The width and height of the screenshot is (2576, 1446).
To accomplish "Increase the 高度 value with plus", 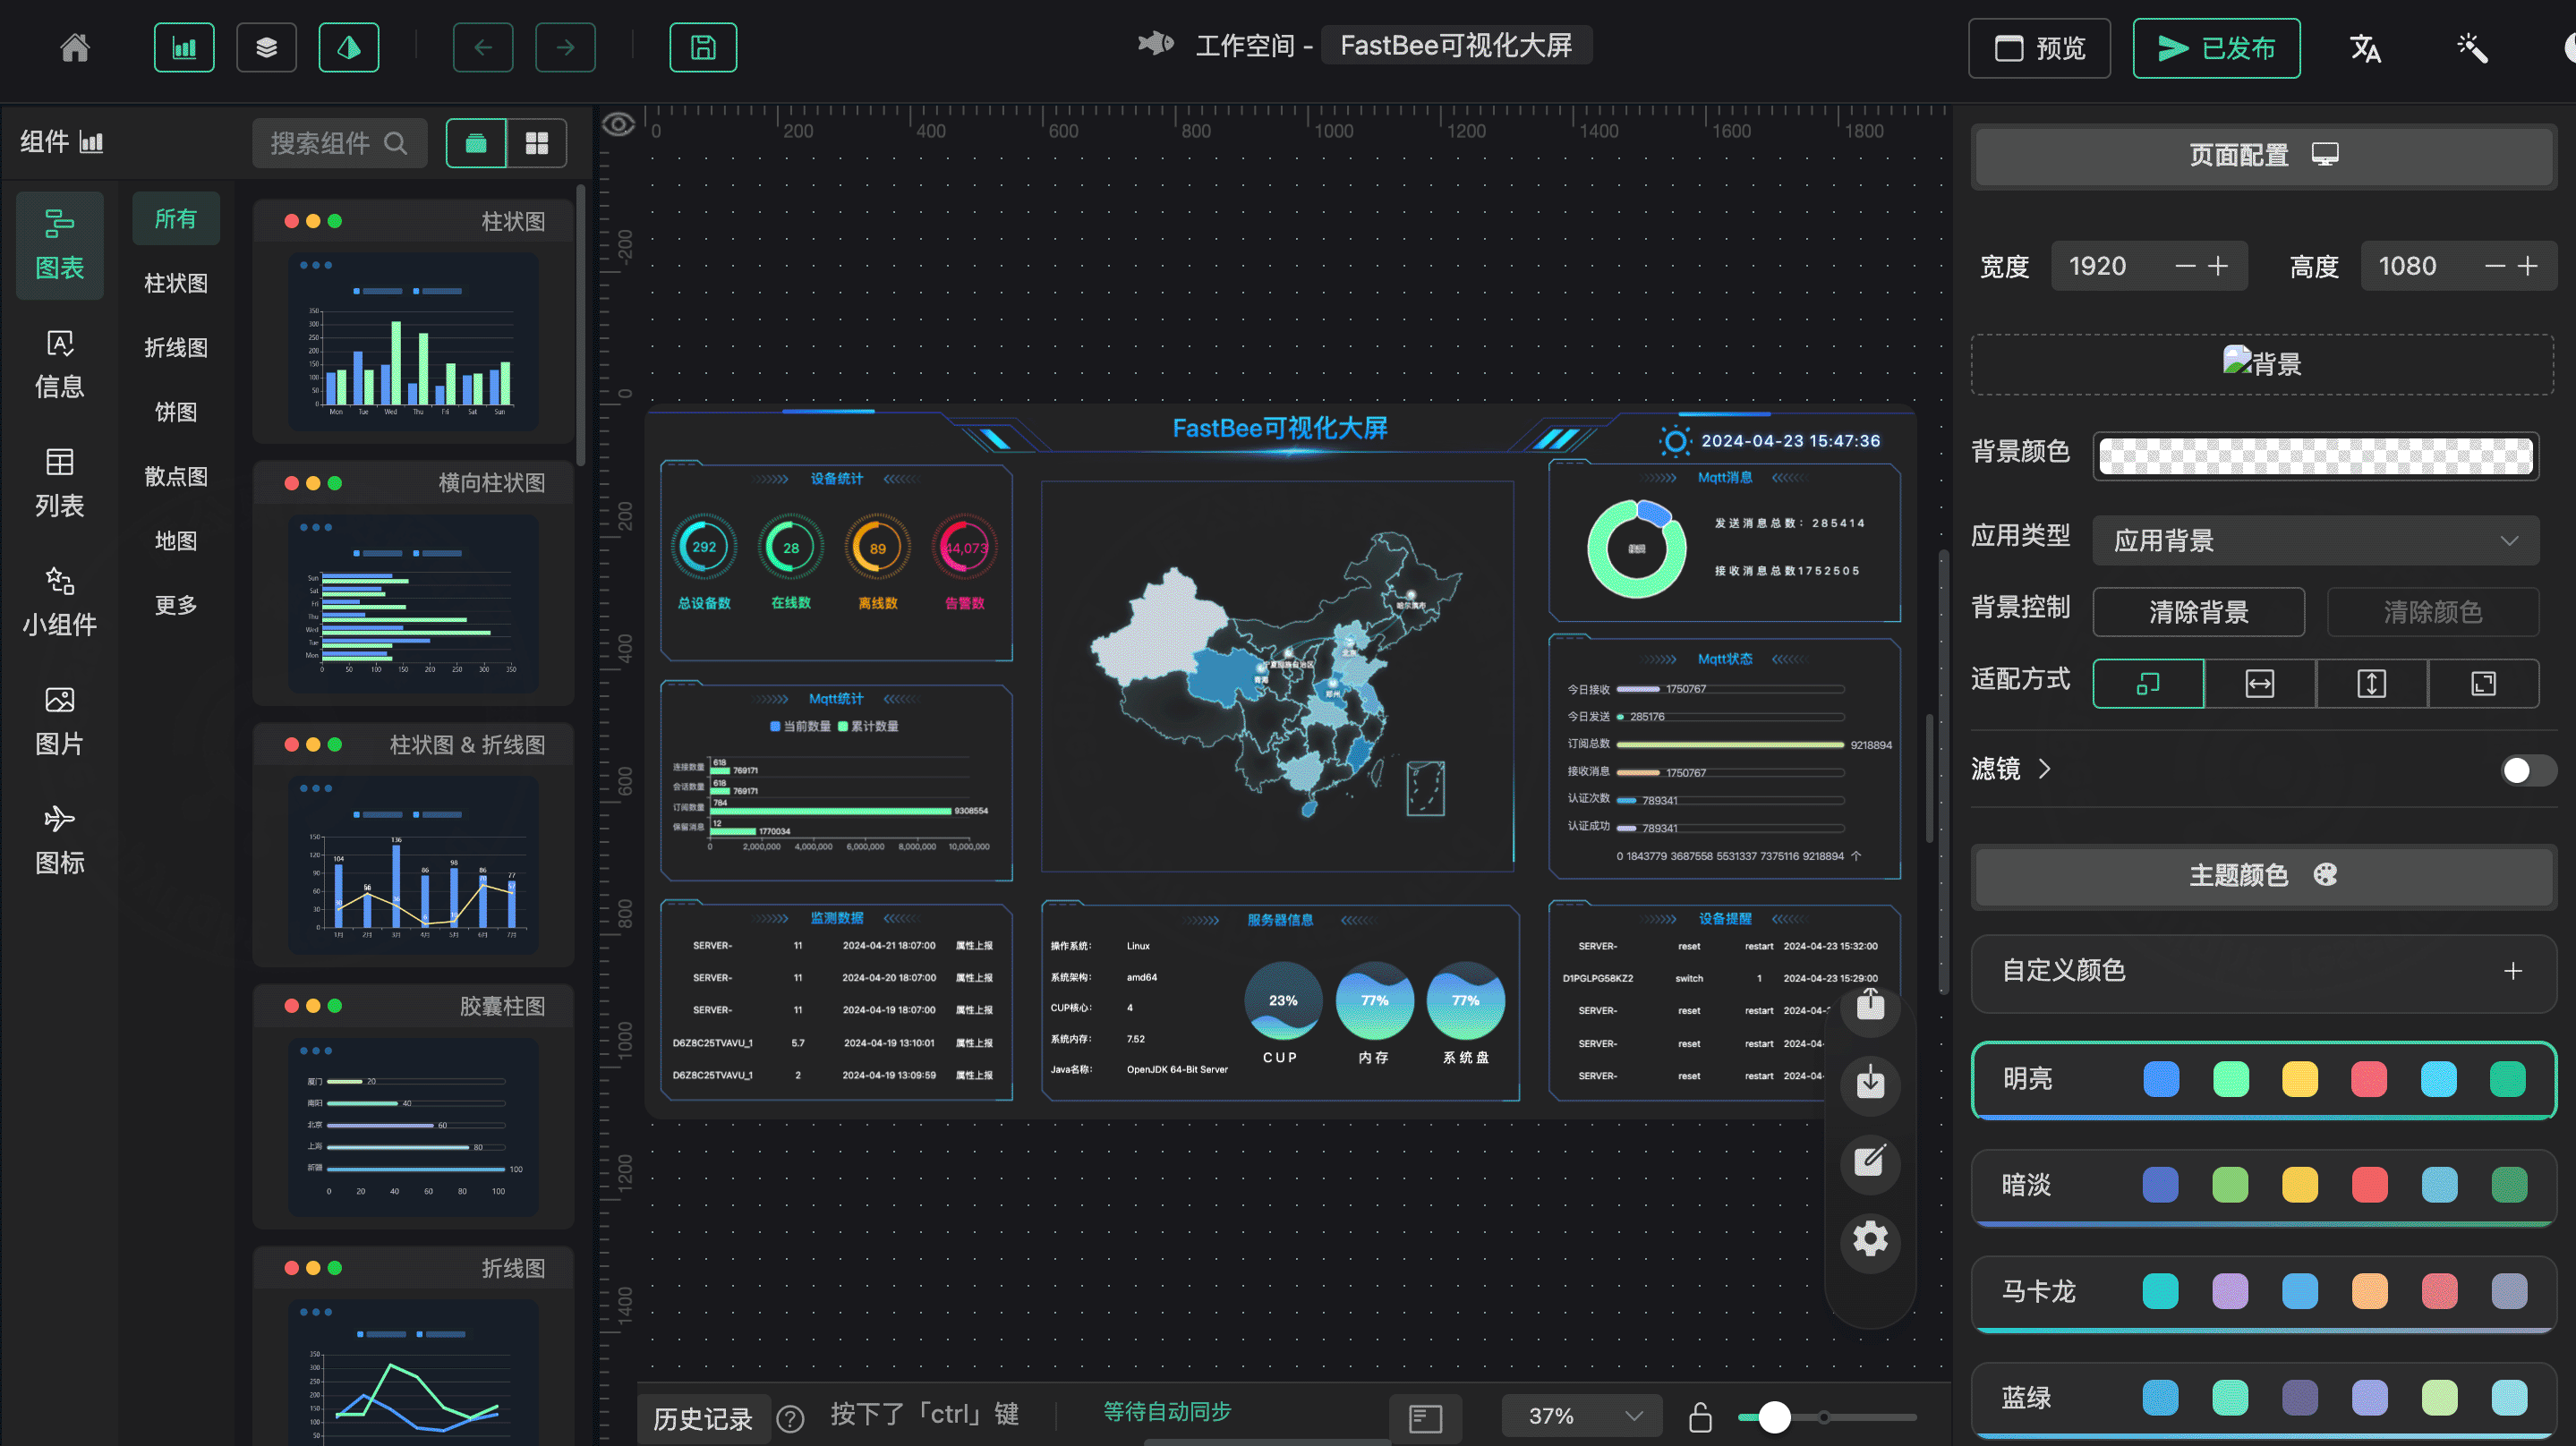I will [2528, 266].
